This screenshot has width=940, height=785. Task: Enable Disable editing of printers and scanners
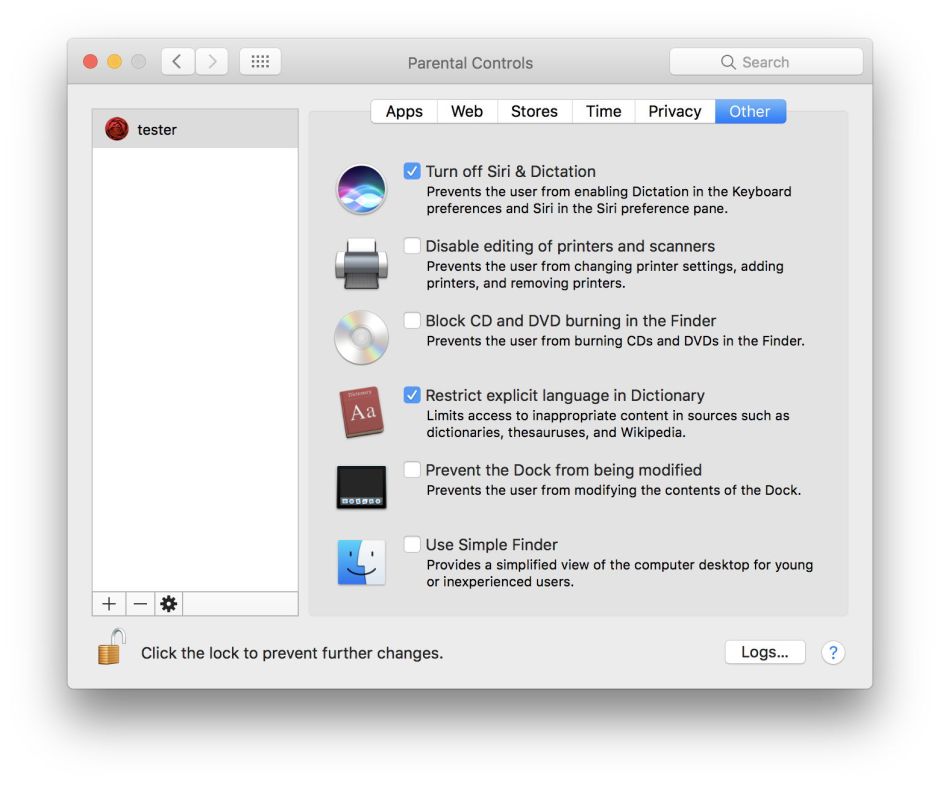412,246
